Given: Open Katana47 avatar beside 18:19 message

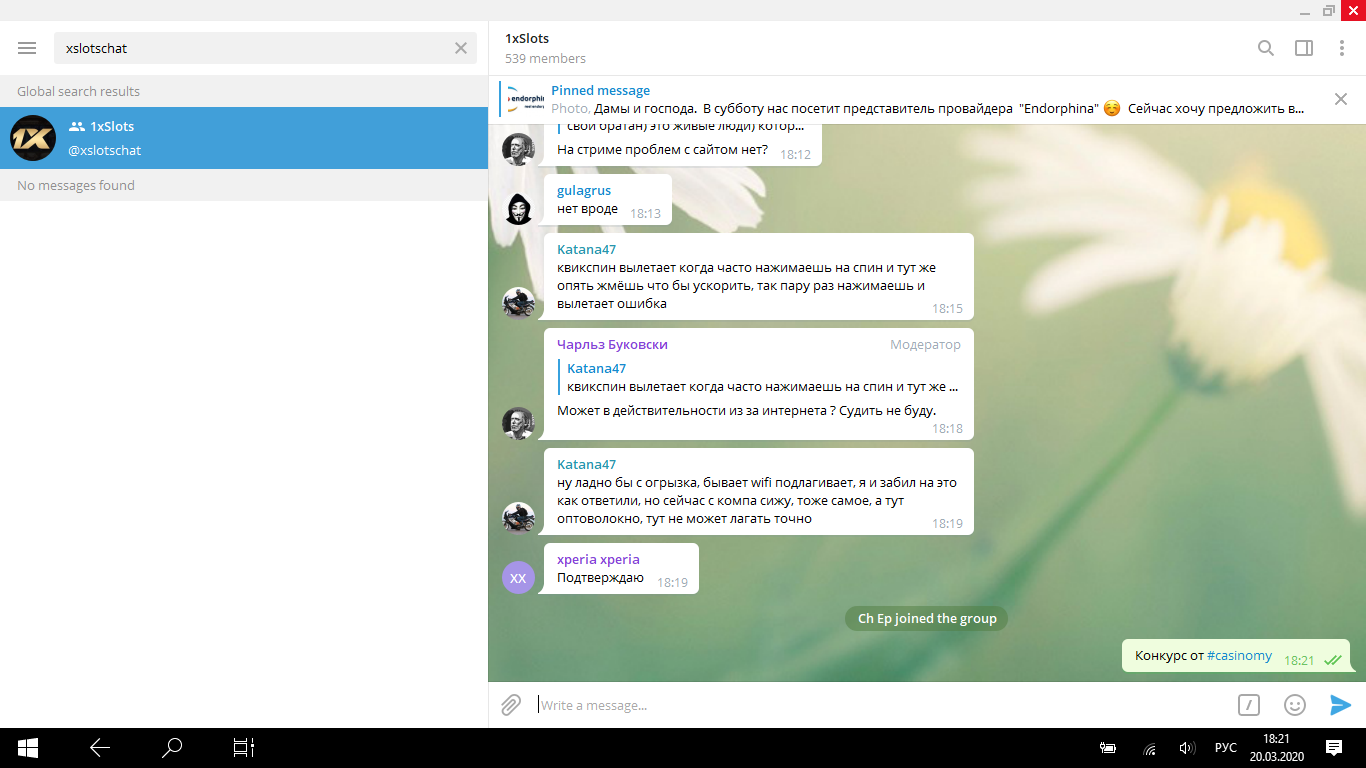Looking at the screenshot, I should coord(518,518).
